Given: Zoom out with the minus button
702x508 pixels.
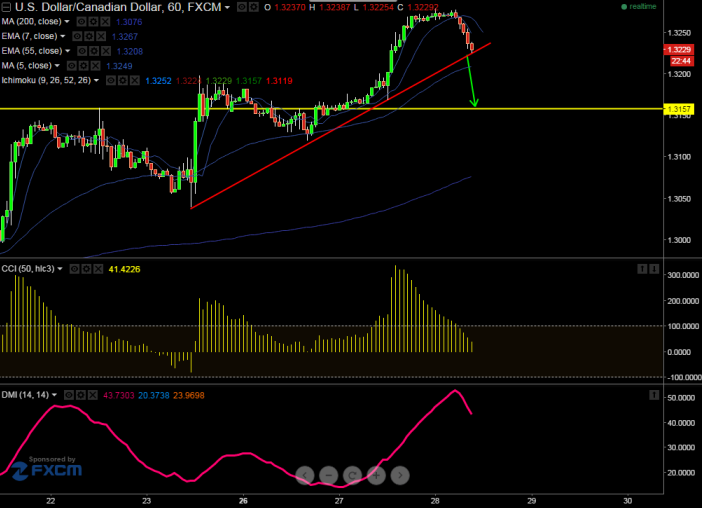Looking at the screenshot, I should 329,475.
